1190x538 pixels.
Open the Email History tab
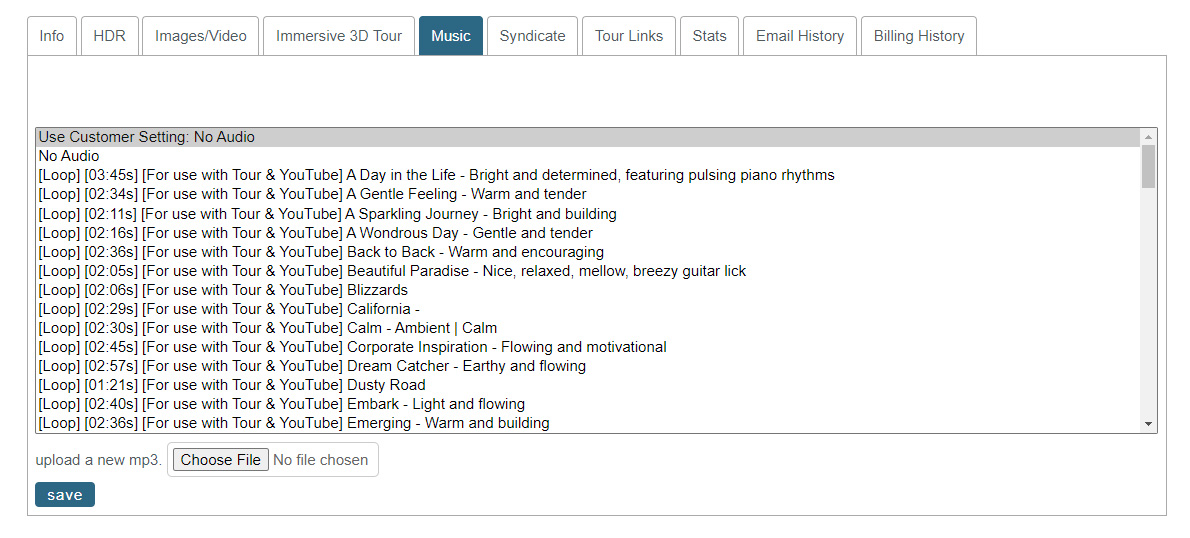799,36
